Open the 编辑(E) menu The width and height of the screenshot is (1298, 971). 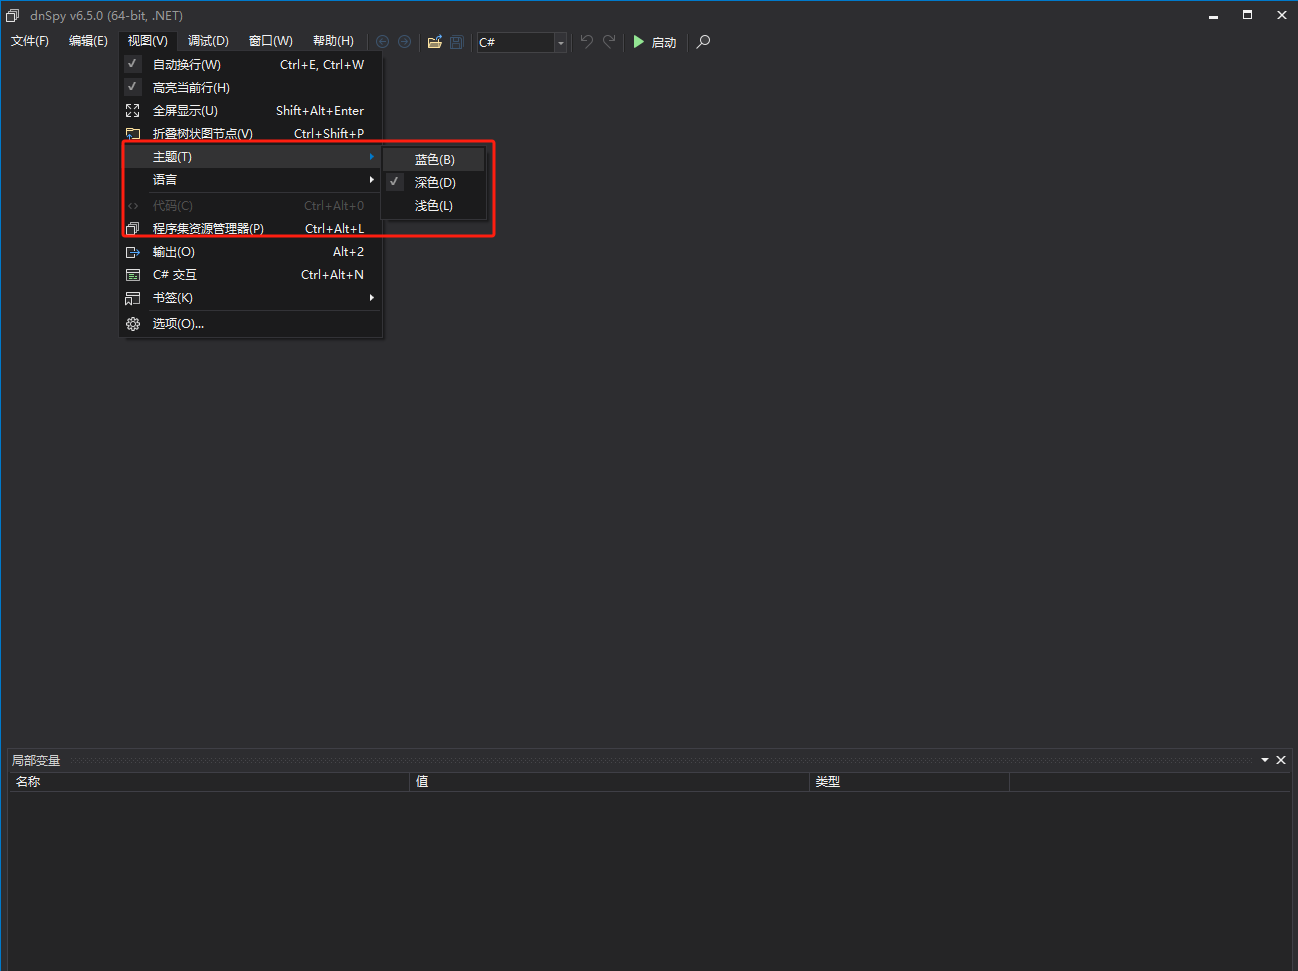(x=88, y=41)
